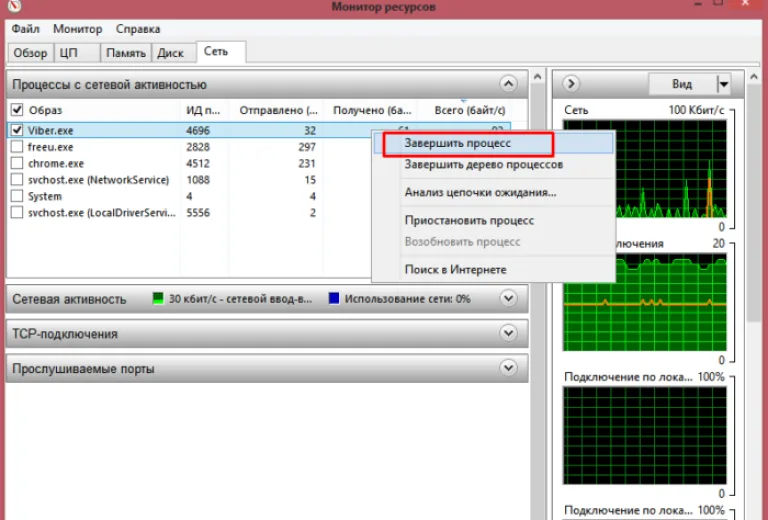This screenshot has width=768, height=520.
Task: Collapse the graphs pane with the arrow button
Action: [x=571, y=84]
